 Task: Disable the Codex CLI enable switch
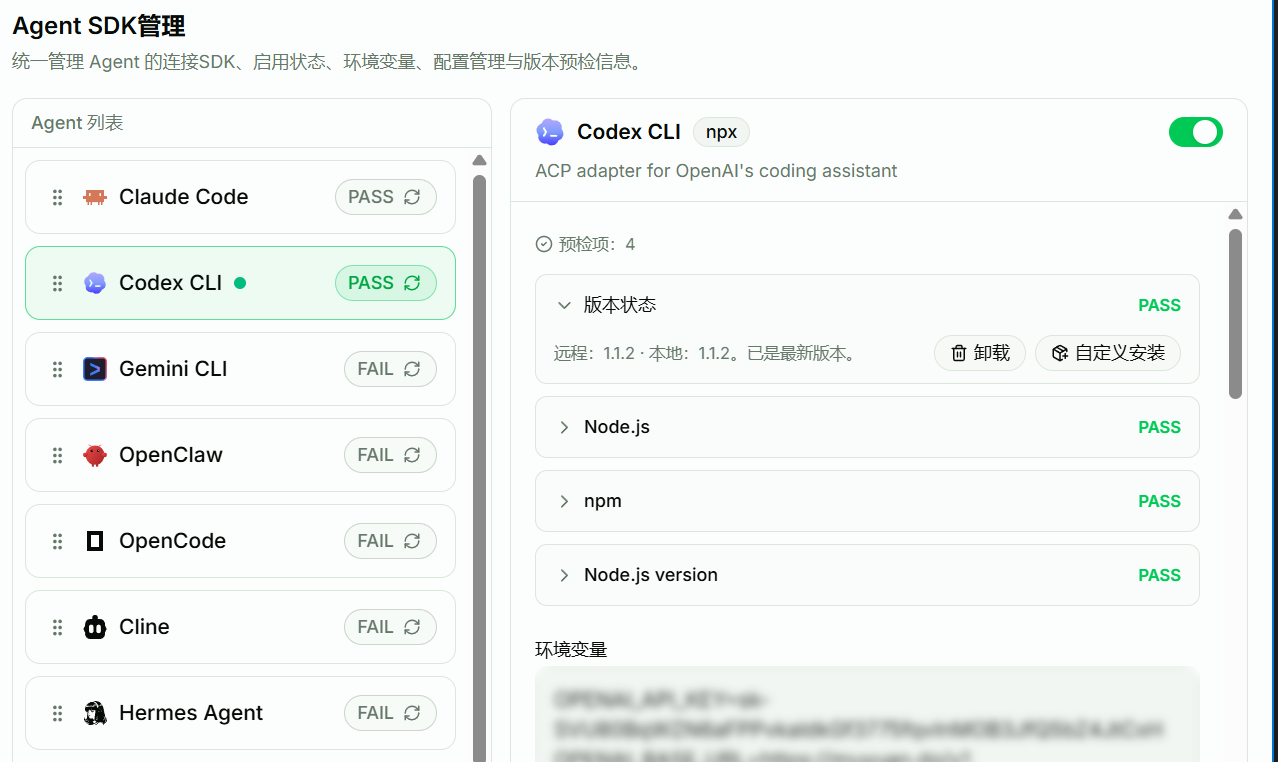1196,132
